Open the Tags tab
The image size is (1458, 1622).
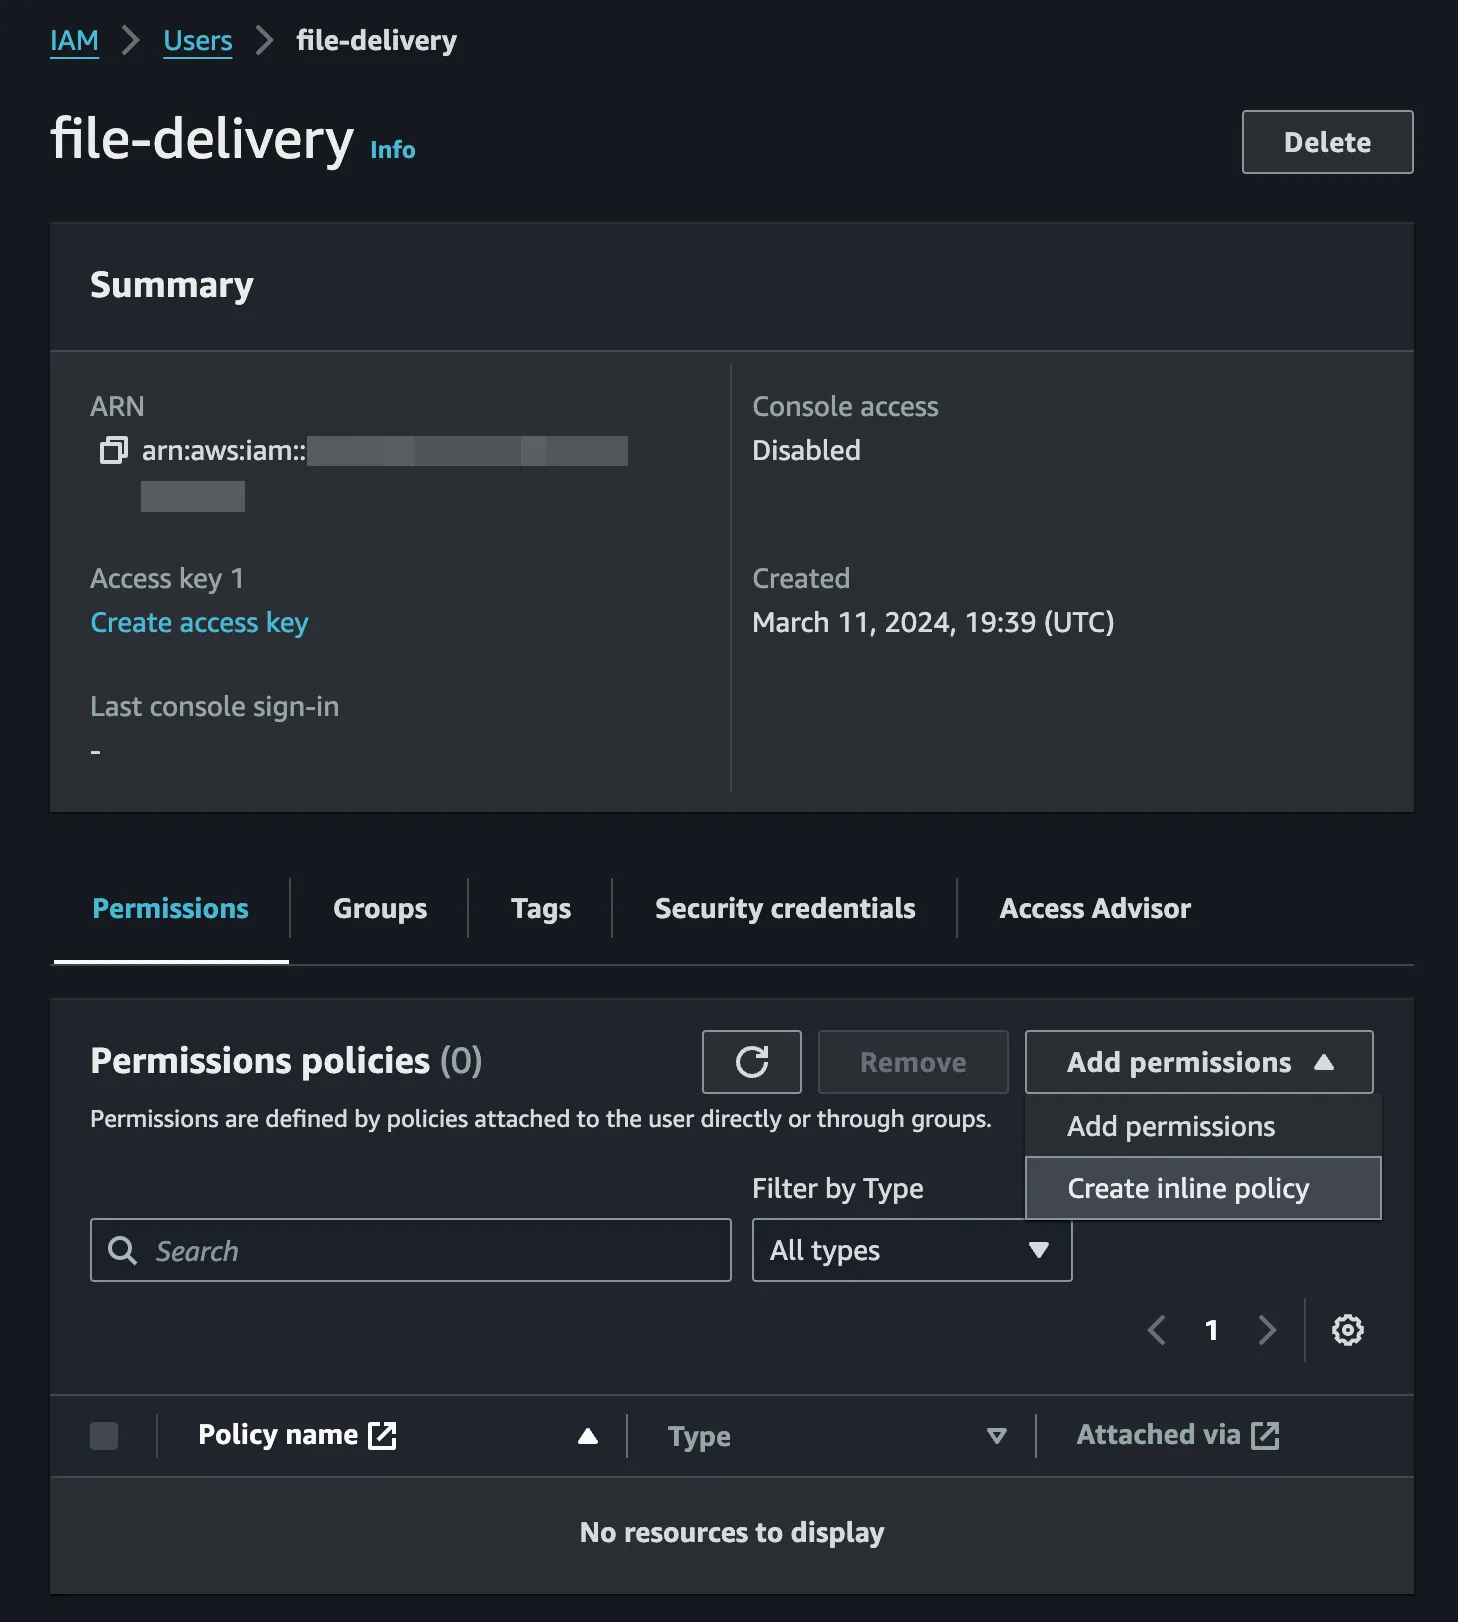click(x=541, y=908)
